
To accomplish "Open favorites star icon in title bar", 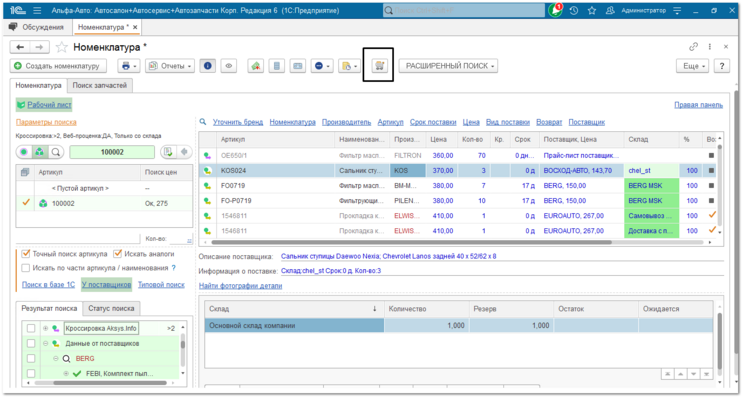I will (592, 10).
